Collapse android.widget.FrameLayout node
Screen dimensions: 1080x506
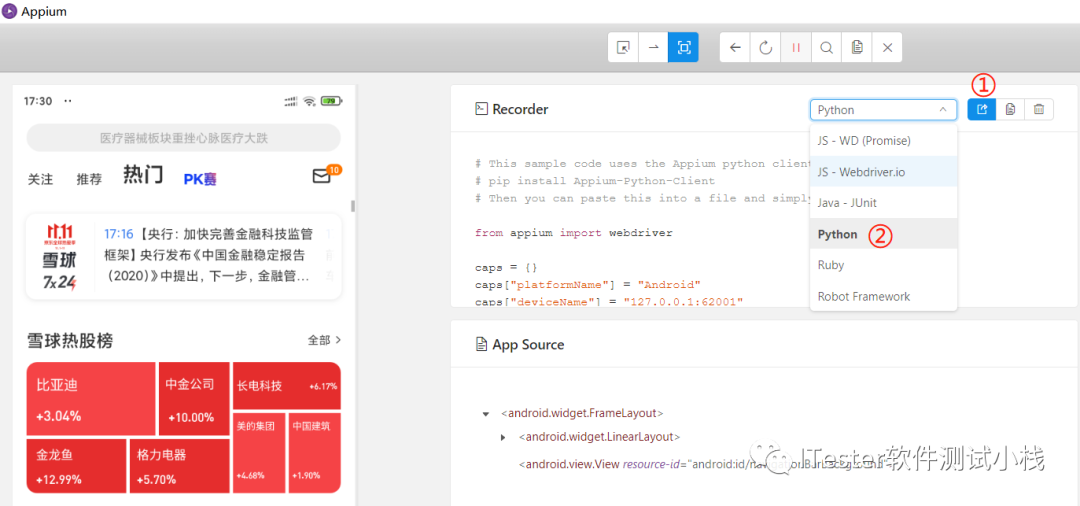(486, 414)
